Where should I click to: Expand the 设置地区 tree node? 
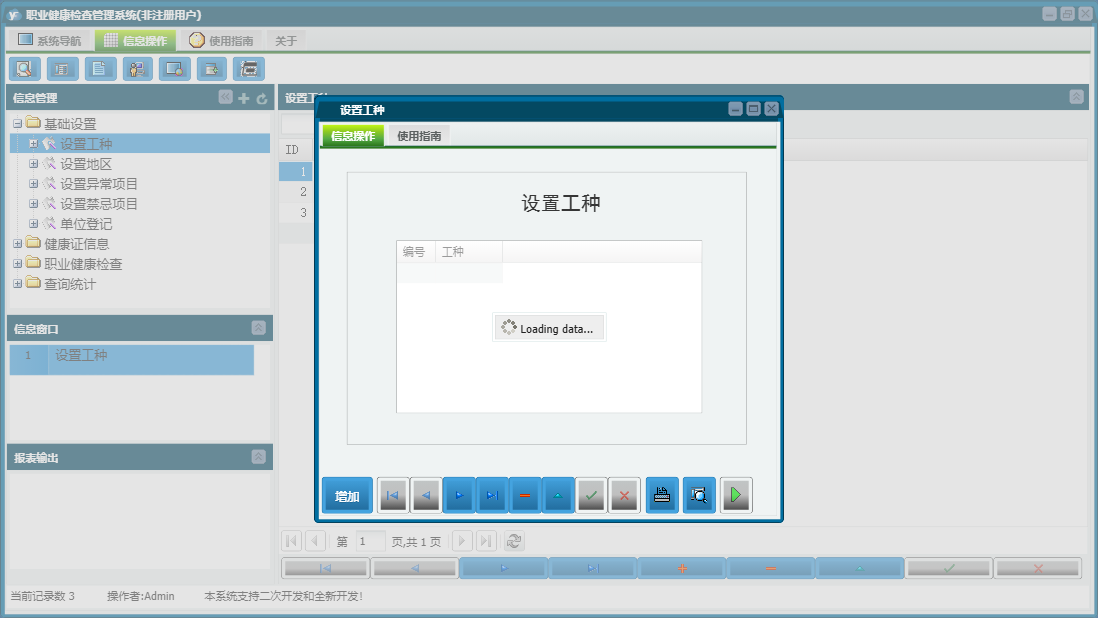tap(33, 164)
